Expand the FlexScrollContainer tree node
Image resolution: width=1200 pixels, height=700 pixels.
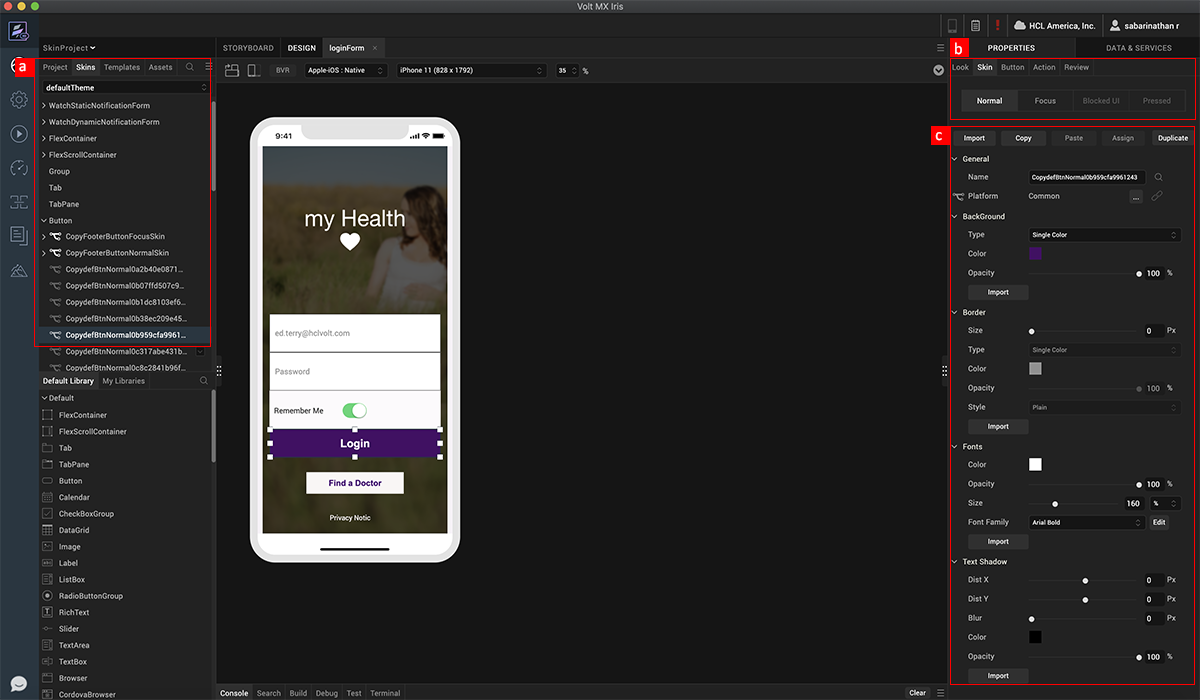(x=44, y=155)
